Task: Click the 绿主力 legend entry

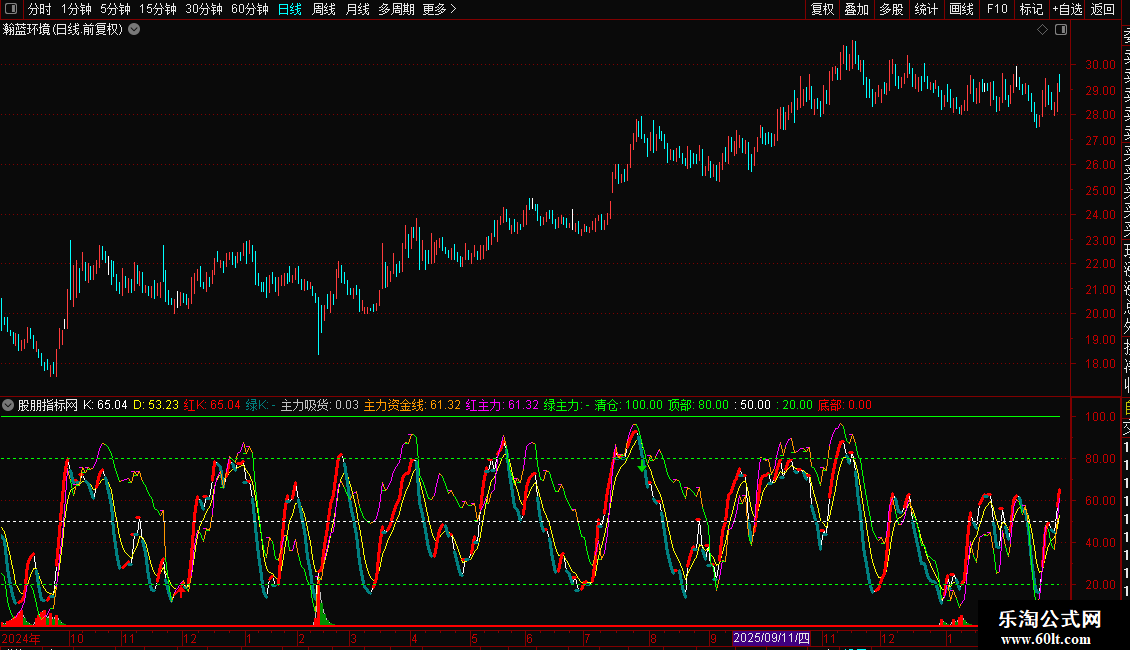Action: tap(566, 405)
